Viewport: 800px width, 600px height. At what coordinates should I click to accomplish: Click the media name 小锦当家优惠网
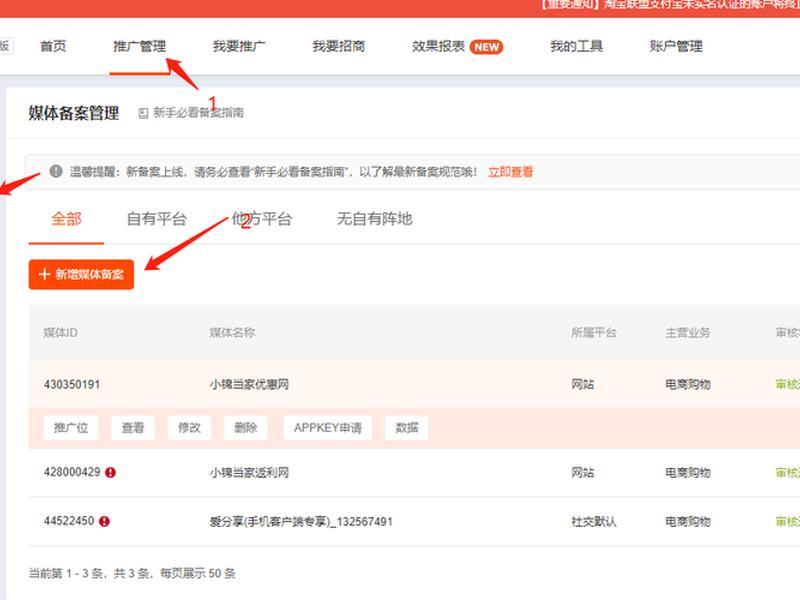point(249,385)
